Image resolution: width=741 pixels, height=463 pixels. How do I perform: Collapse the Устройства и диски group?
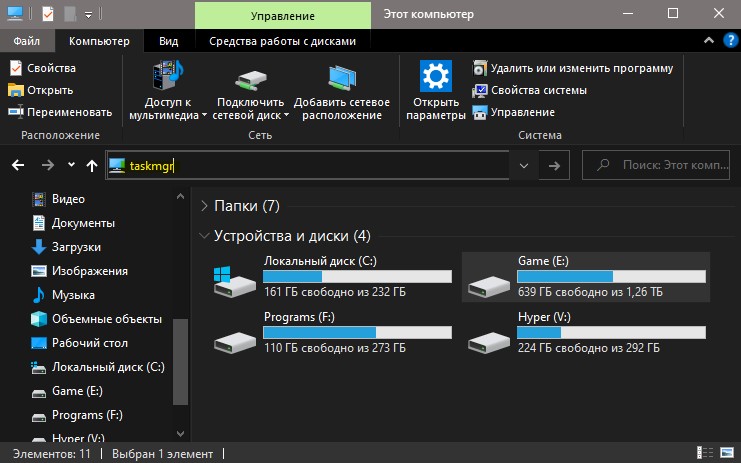click(x=204, y=235)
